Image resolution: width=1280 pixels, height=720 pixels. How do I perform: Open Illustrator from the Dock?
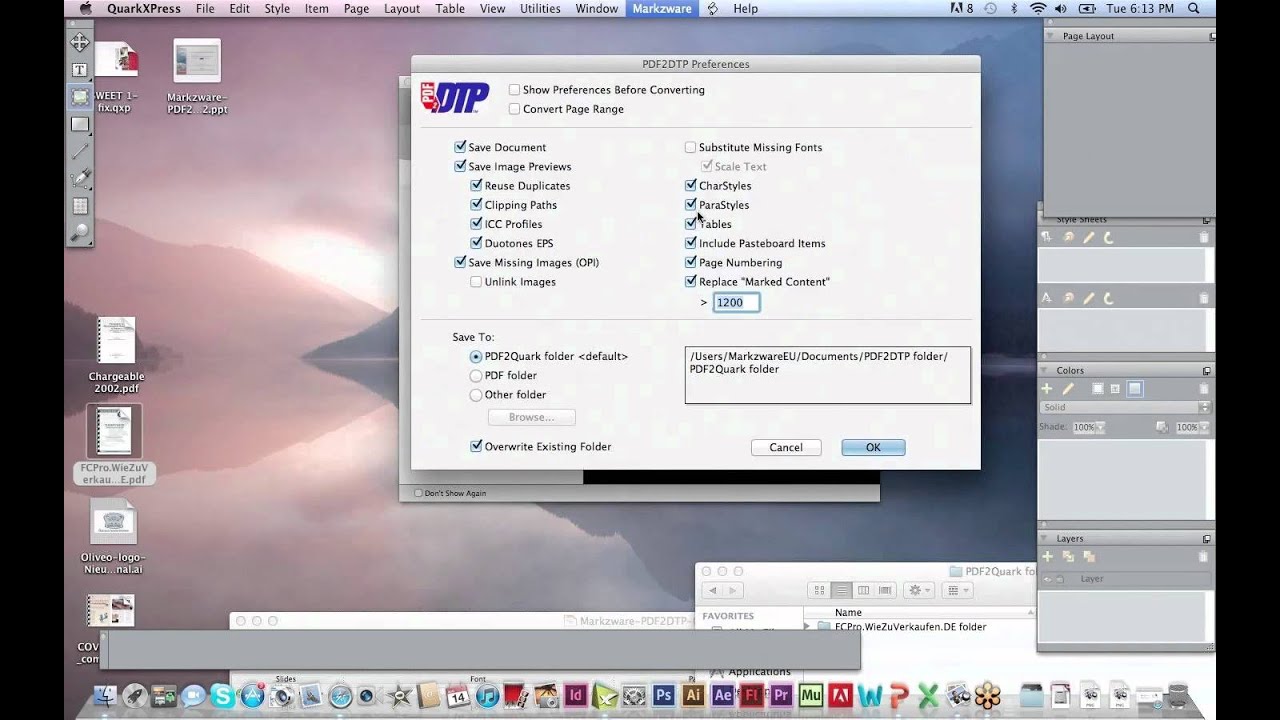(x=693, y=695)
